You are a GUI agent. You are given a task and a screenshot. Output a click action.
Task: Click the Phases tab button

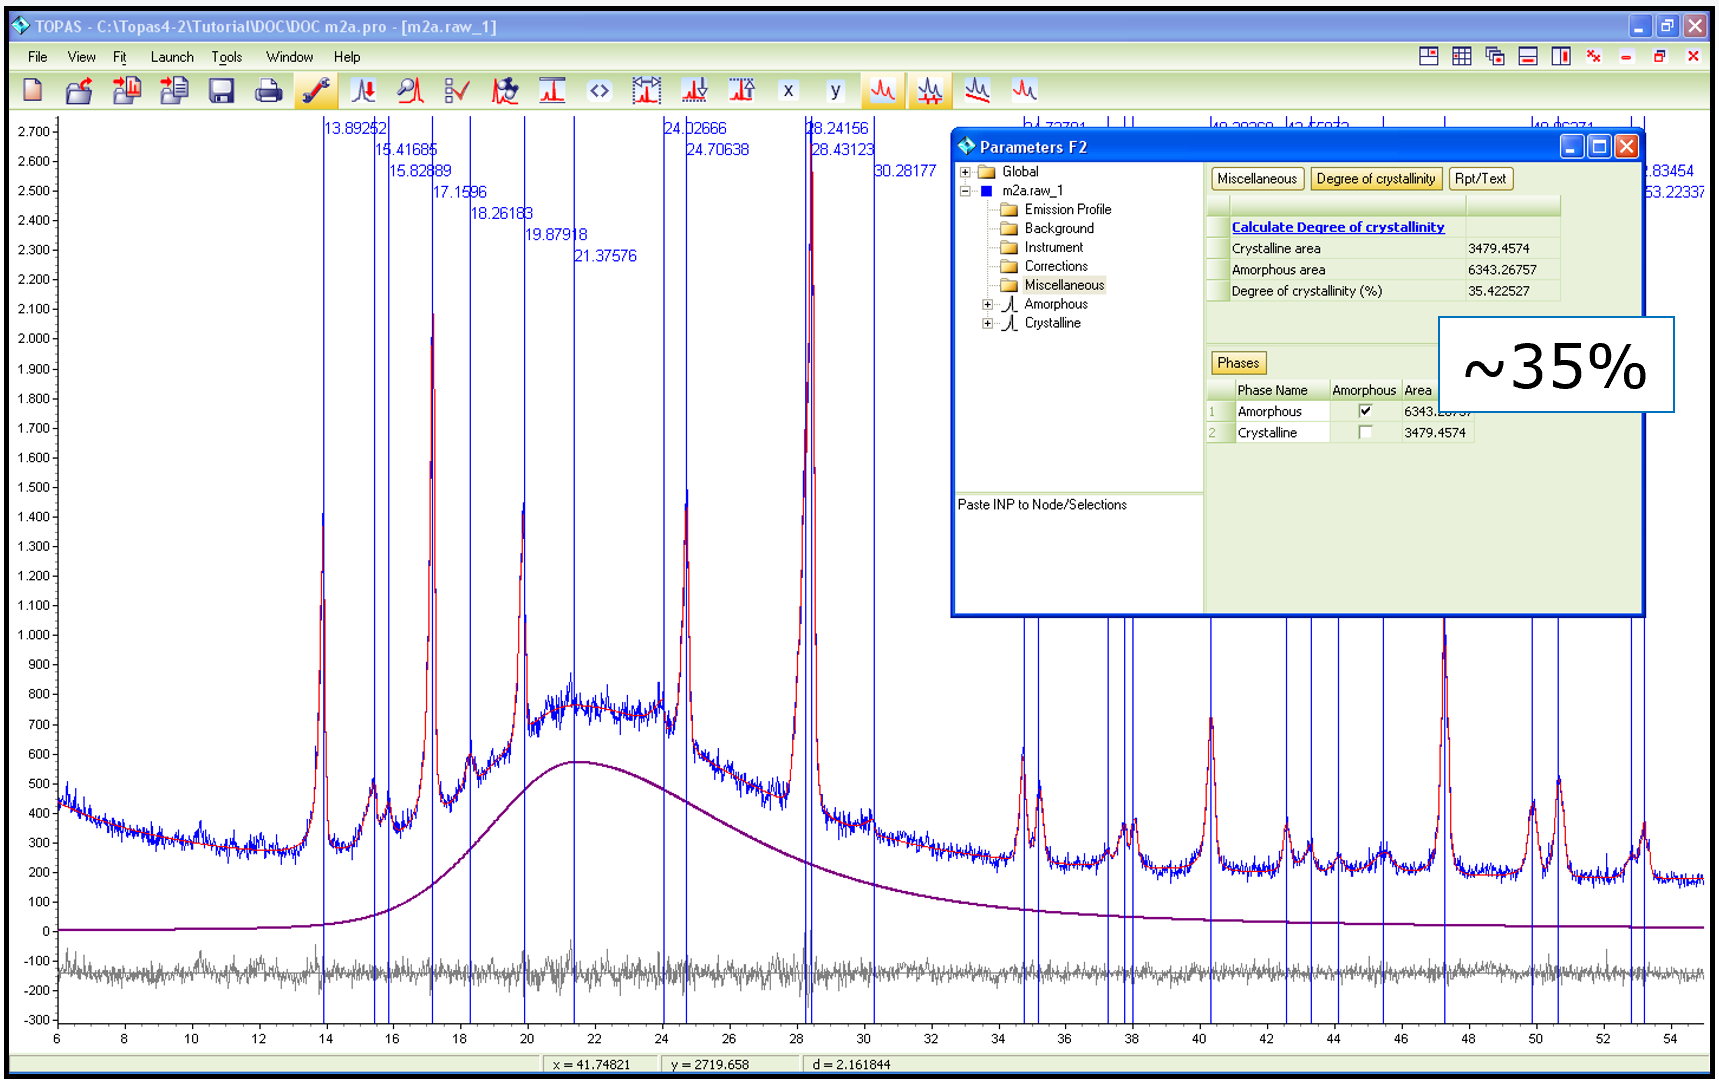pos(1238,363)
